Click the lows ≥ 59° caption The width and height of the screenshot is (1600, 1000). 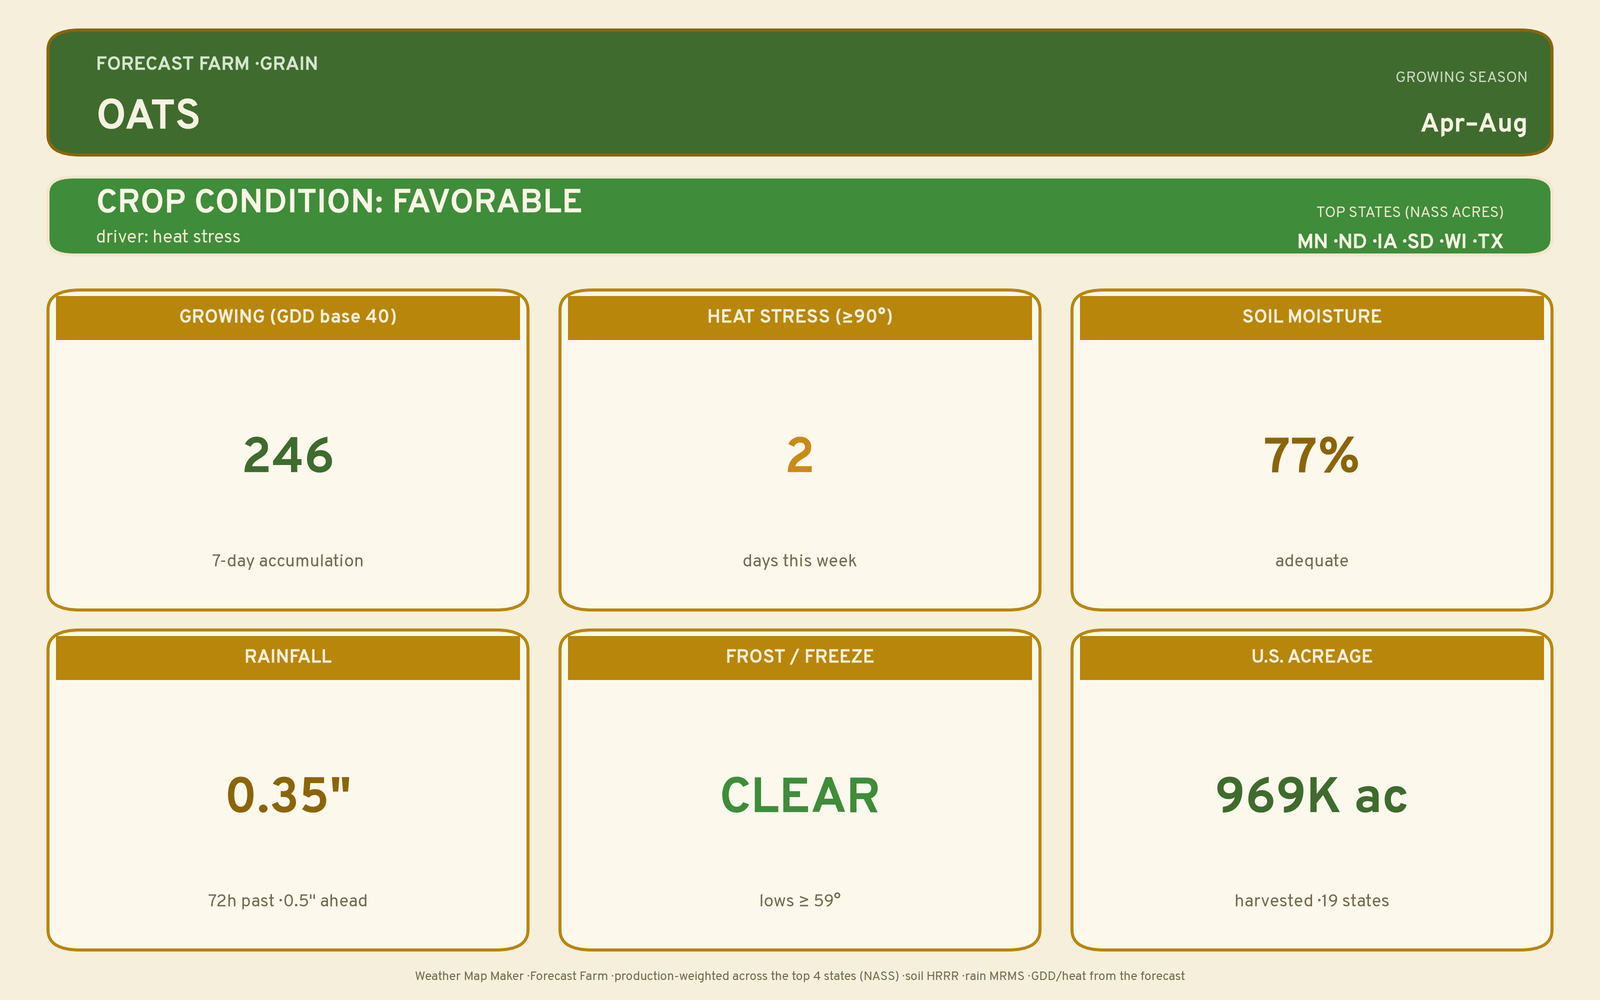(800, 901)
